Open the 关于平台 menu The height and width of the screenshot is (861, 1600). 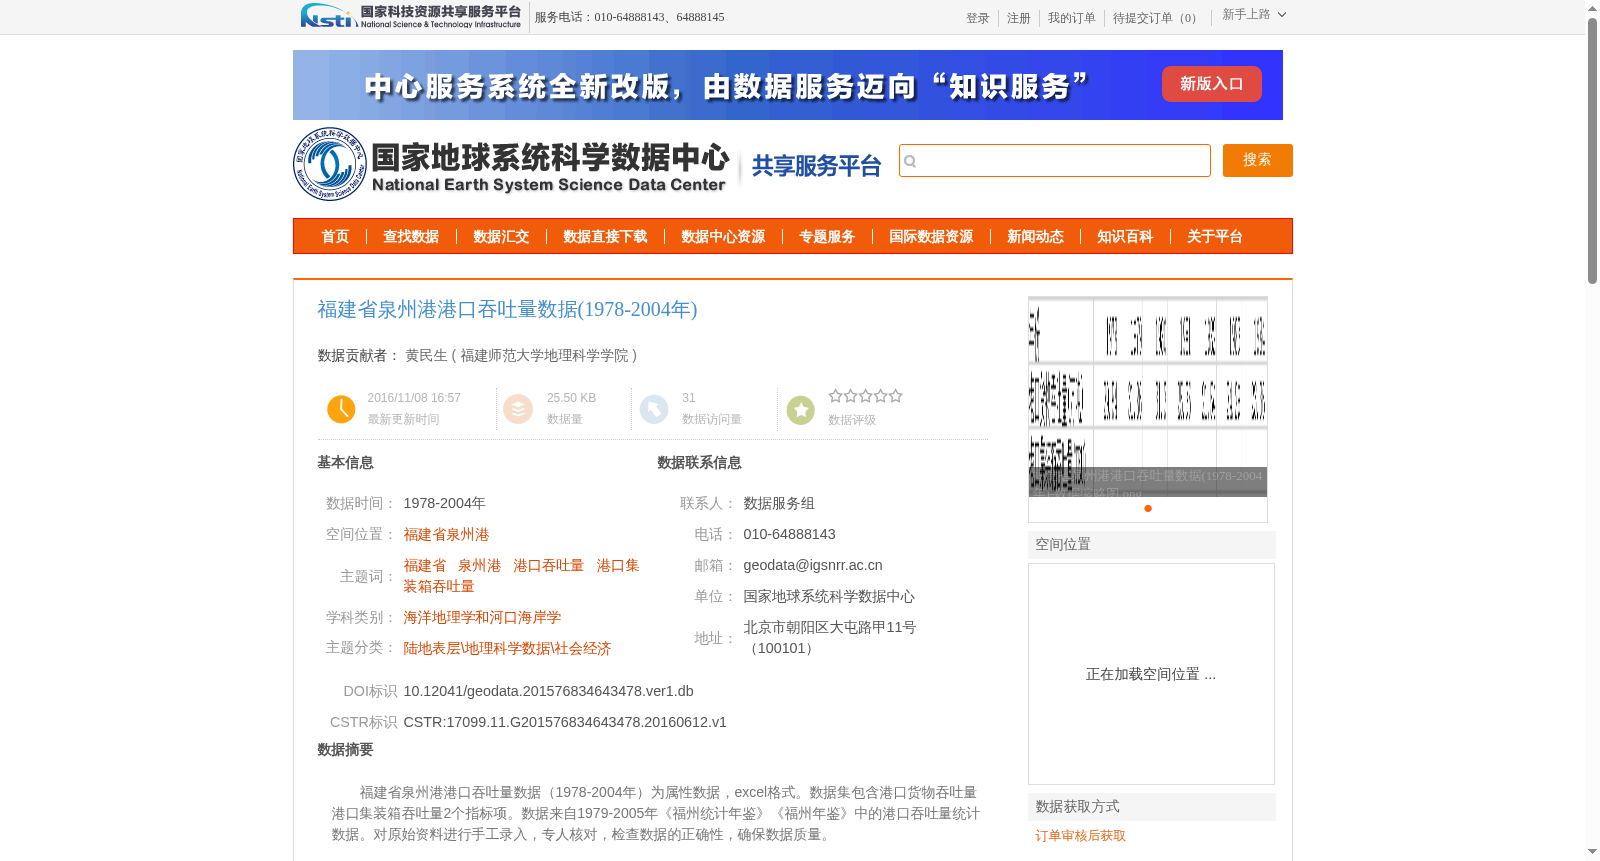coord(1215,237)
